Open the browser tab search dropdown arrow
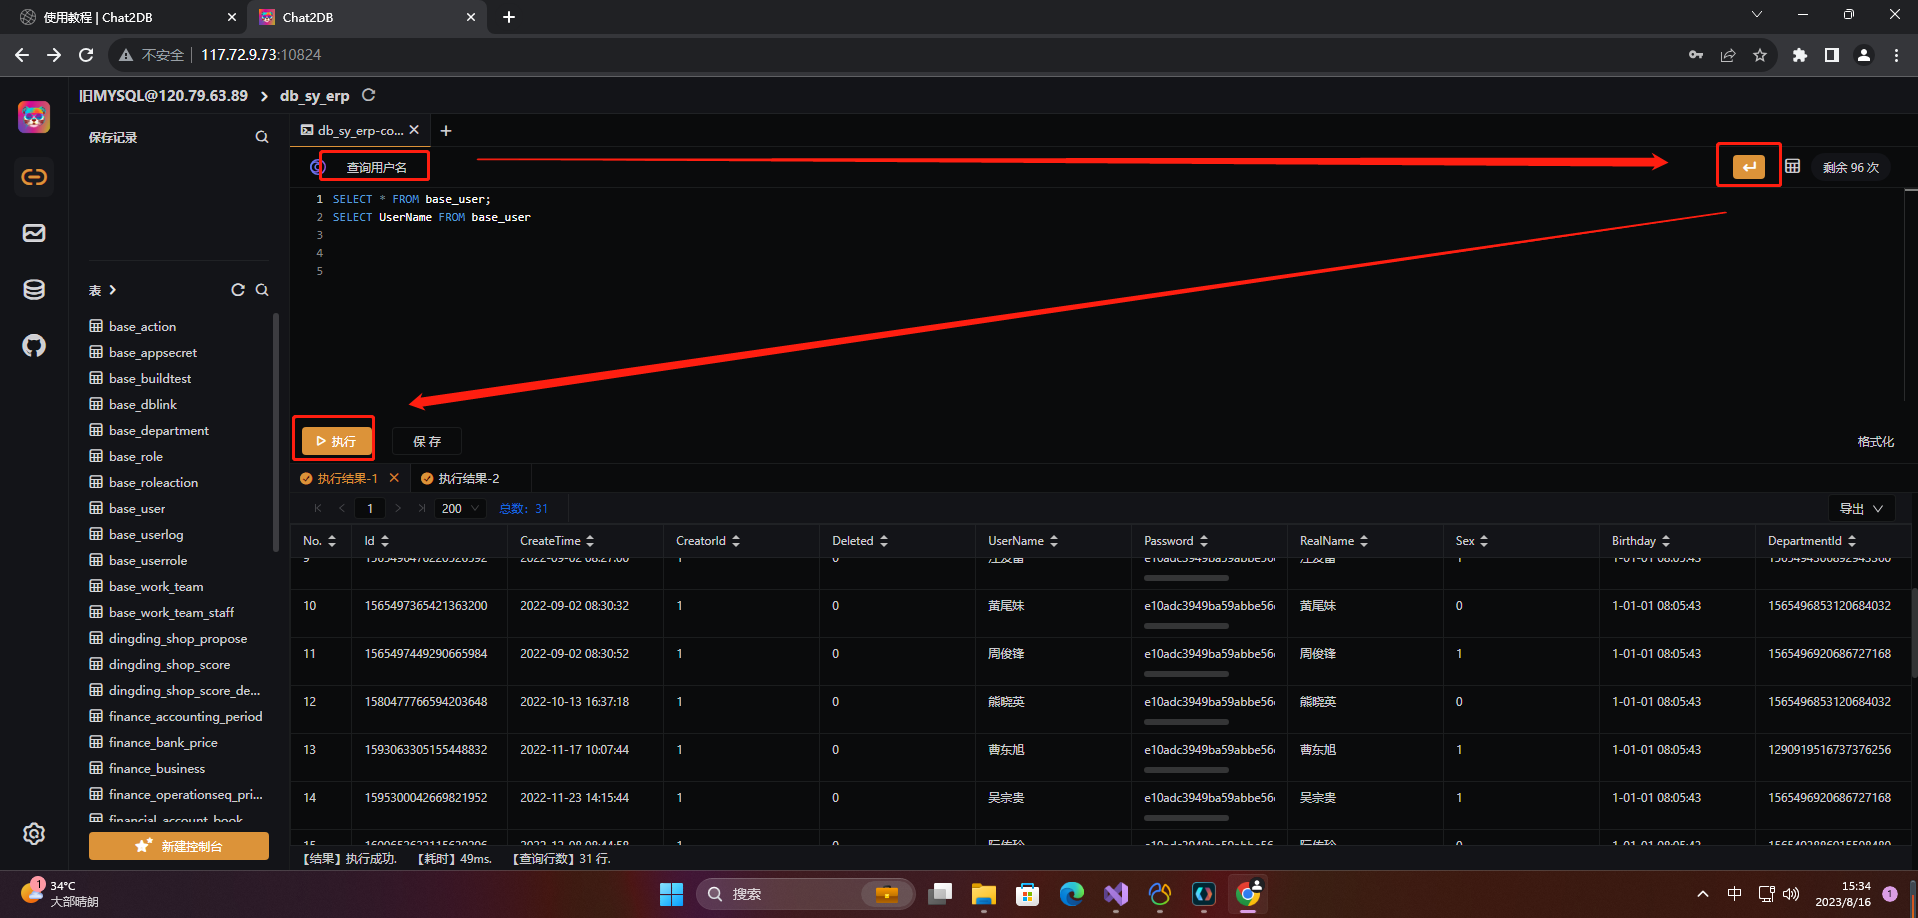The width and height of the screenshot is (1918, 918). [1757, 14]
